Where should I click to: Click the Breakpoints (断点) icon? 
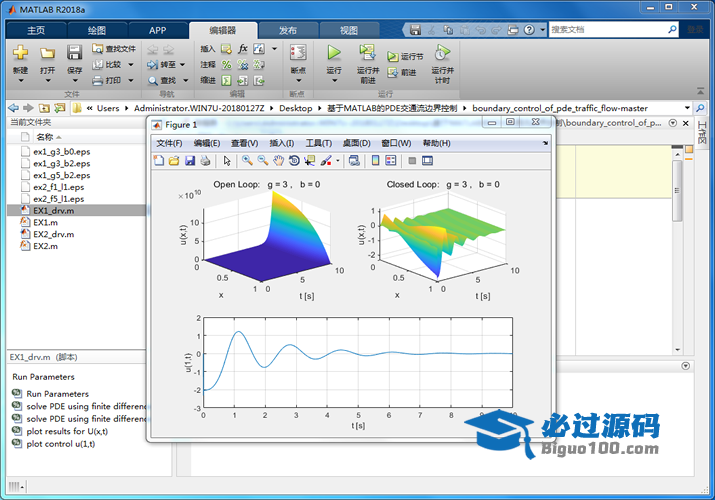tap(298, 52)
